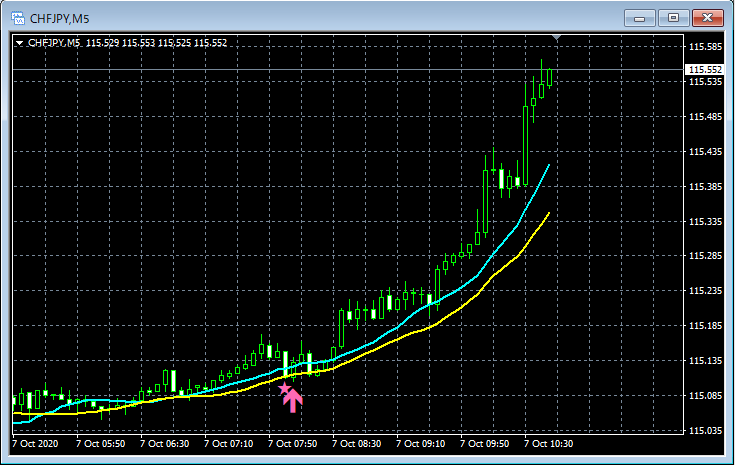This screenshot has width=736, height=465.
Task: Click the 7 Oct 2020 time label
Action: tap(35, 443)
